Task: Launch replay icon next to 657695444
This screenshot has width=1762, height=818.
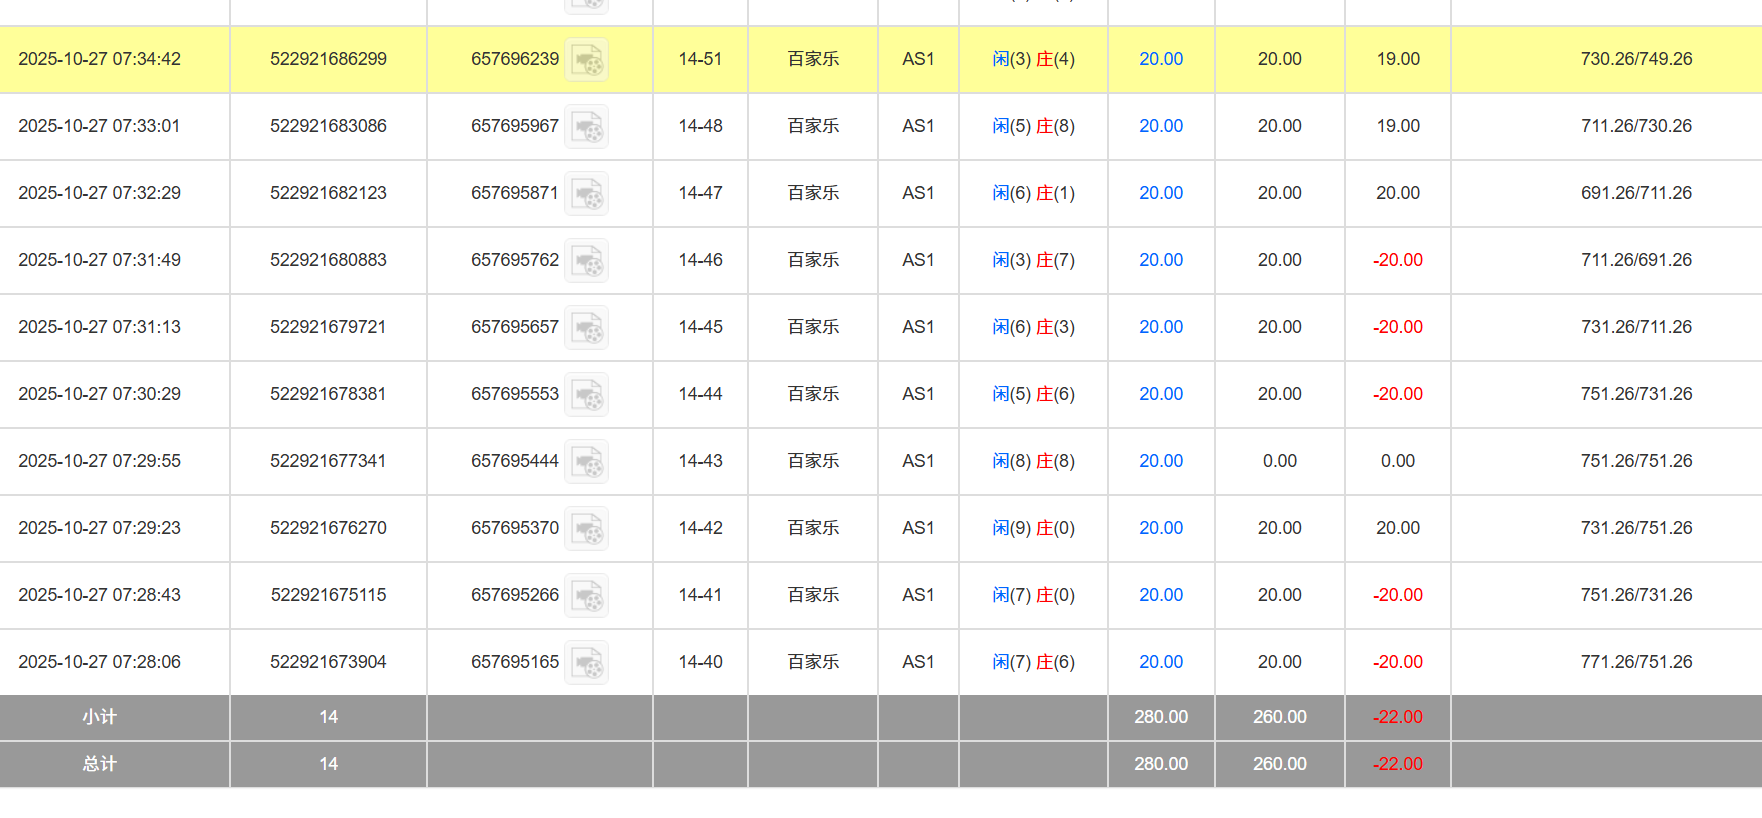Action: pyautogui.click(x=586, y=462)
